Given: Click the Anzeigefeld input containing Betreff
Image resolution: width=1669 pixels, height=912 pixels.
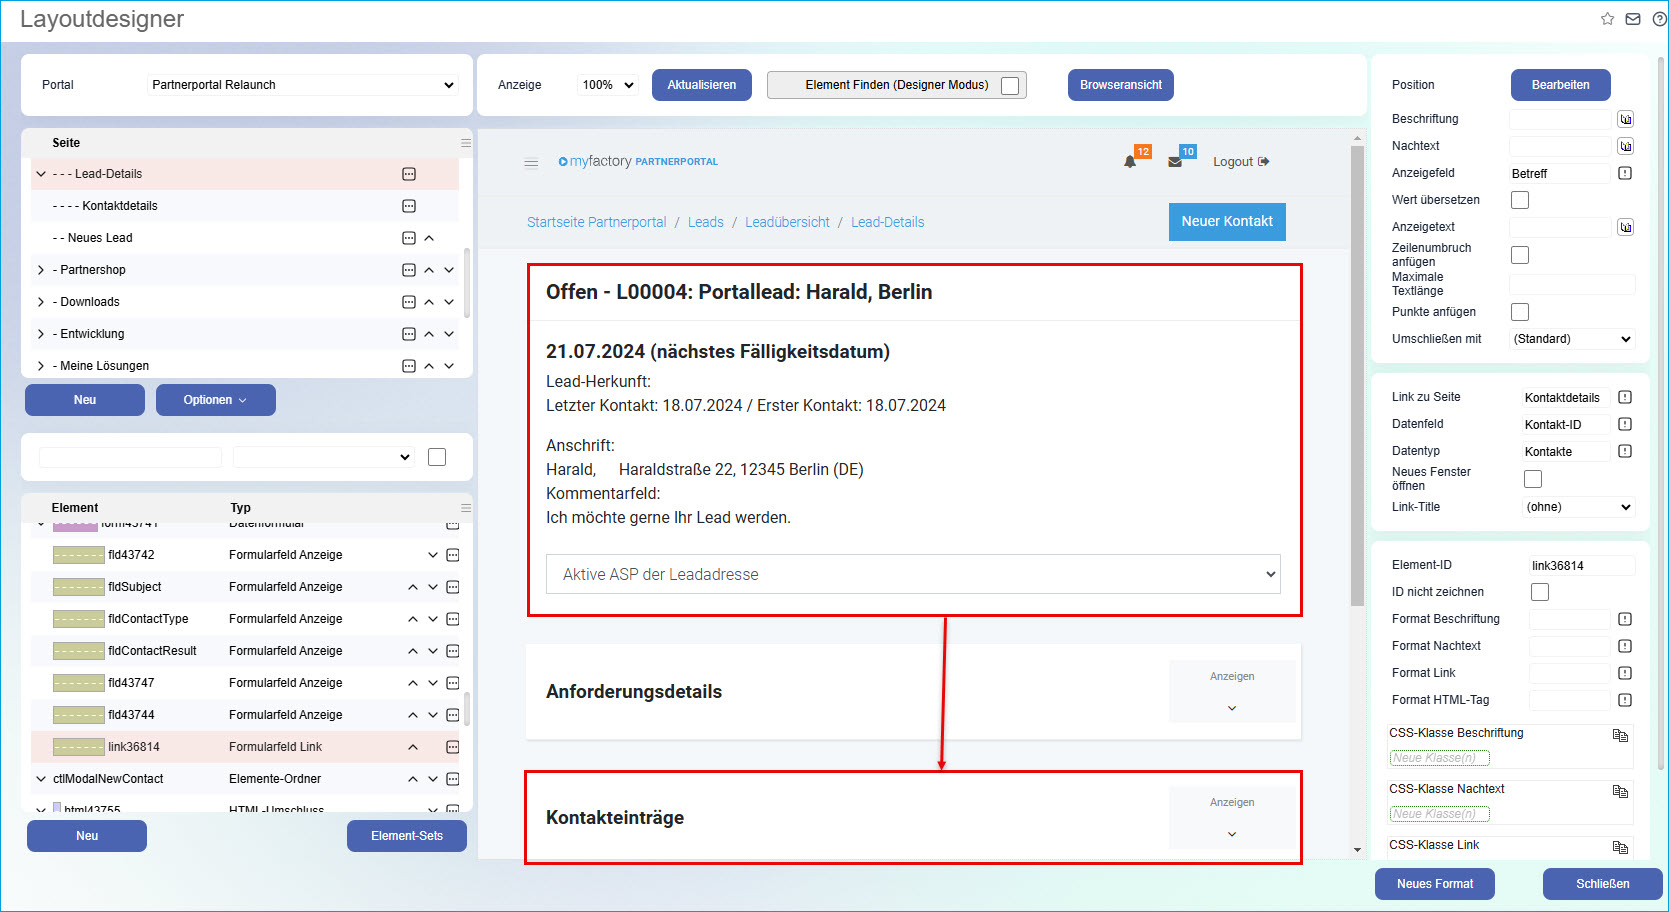Looking at the screenshot, I should coord(1558,173).
